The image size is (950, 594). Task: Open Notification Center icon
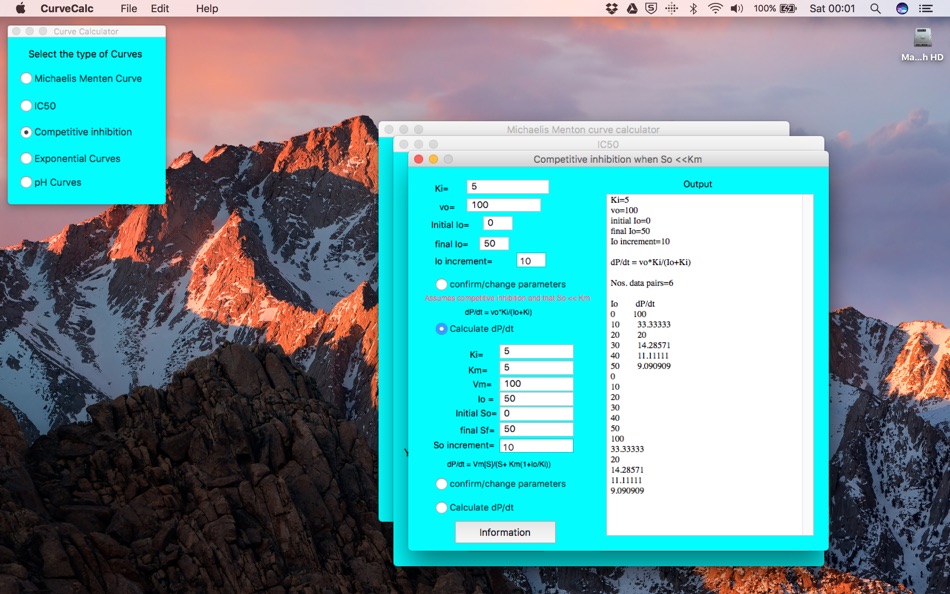click(925, 8)
